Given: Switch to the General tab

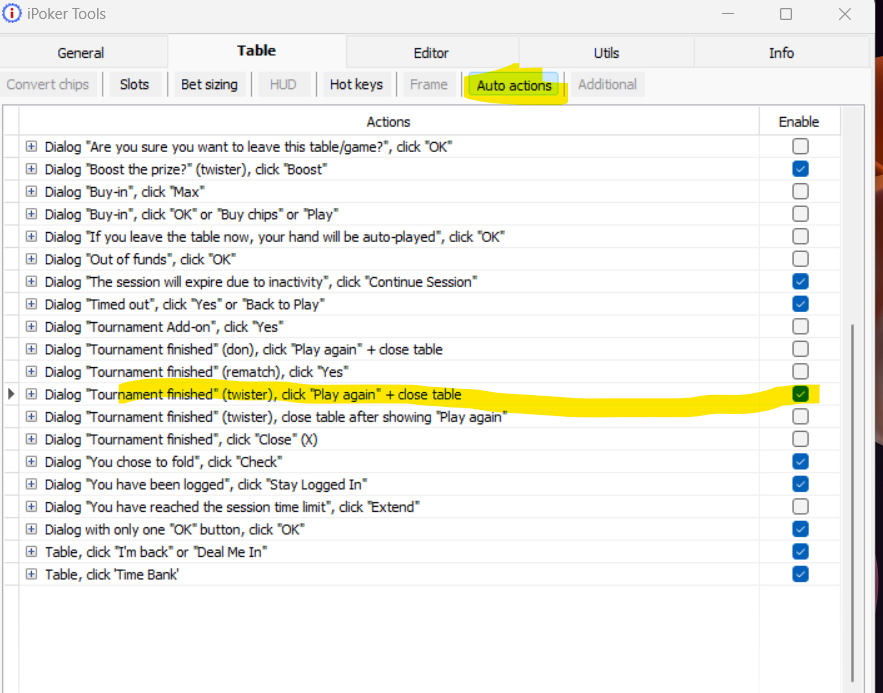Looking at the screenshot, I should (x=81, y=53).
